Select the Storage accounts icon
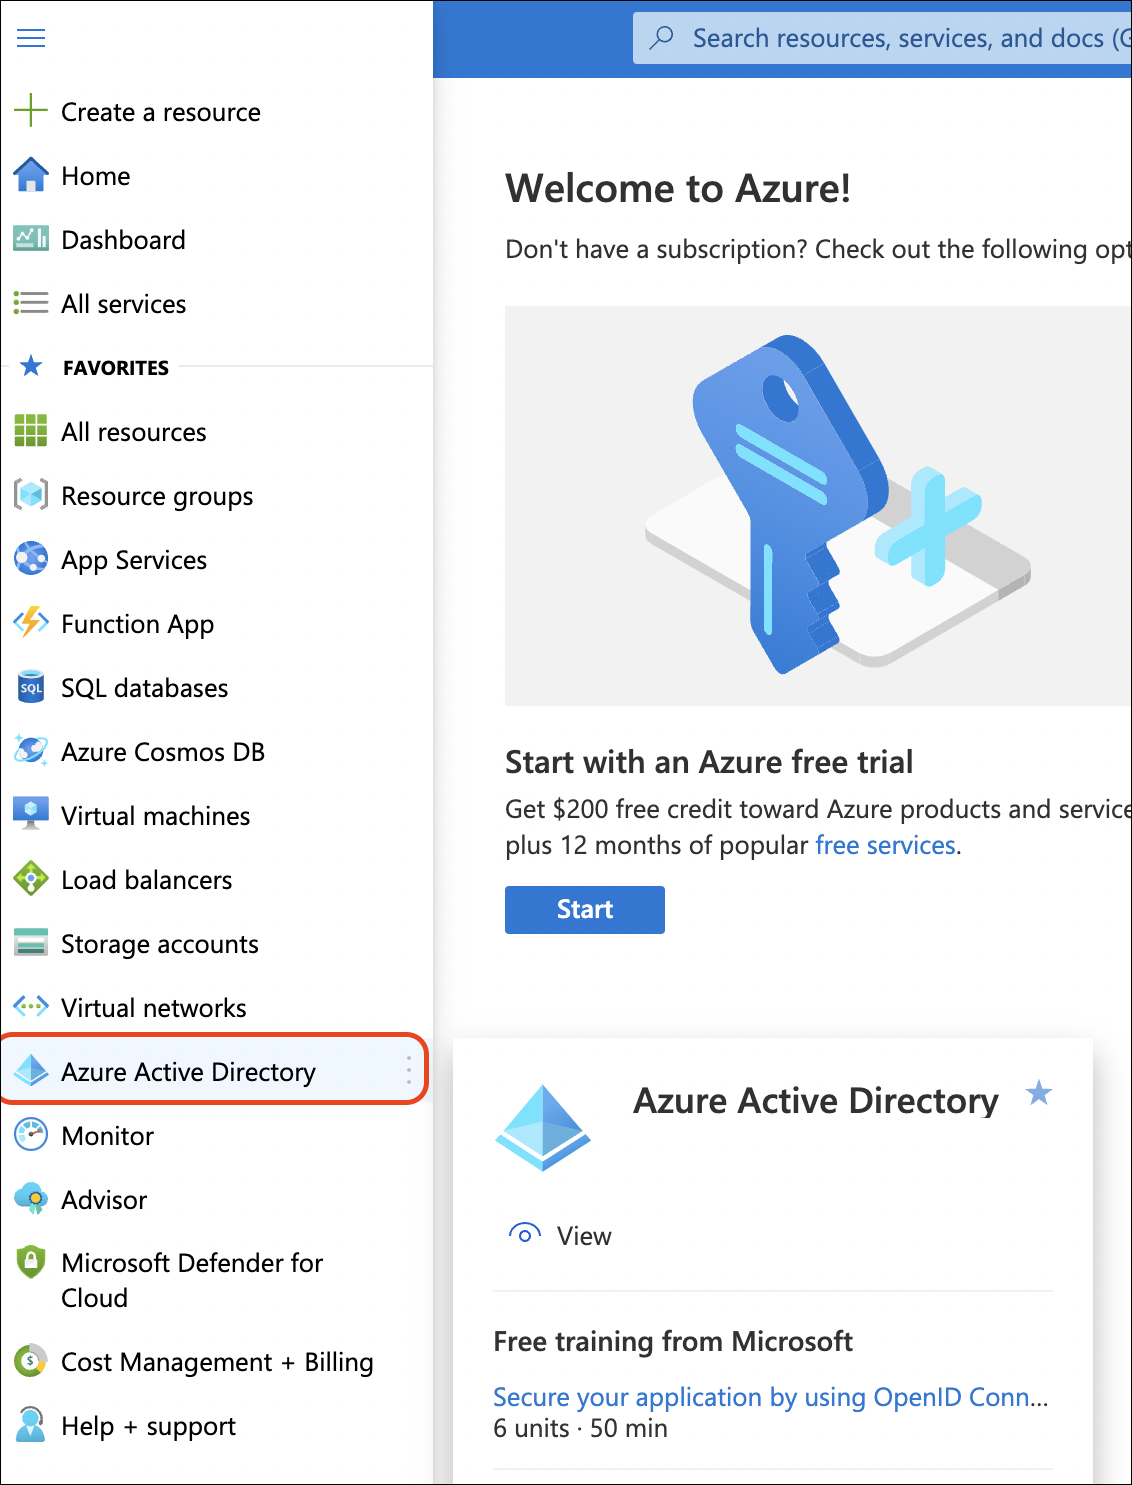 (31, 943)
